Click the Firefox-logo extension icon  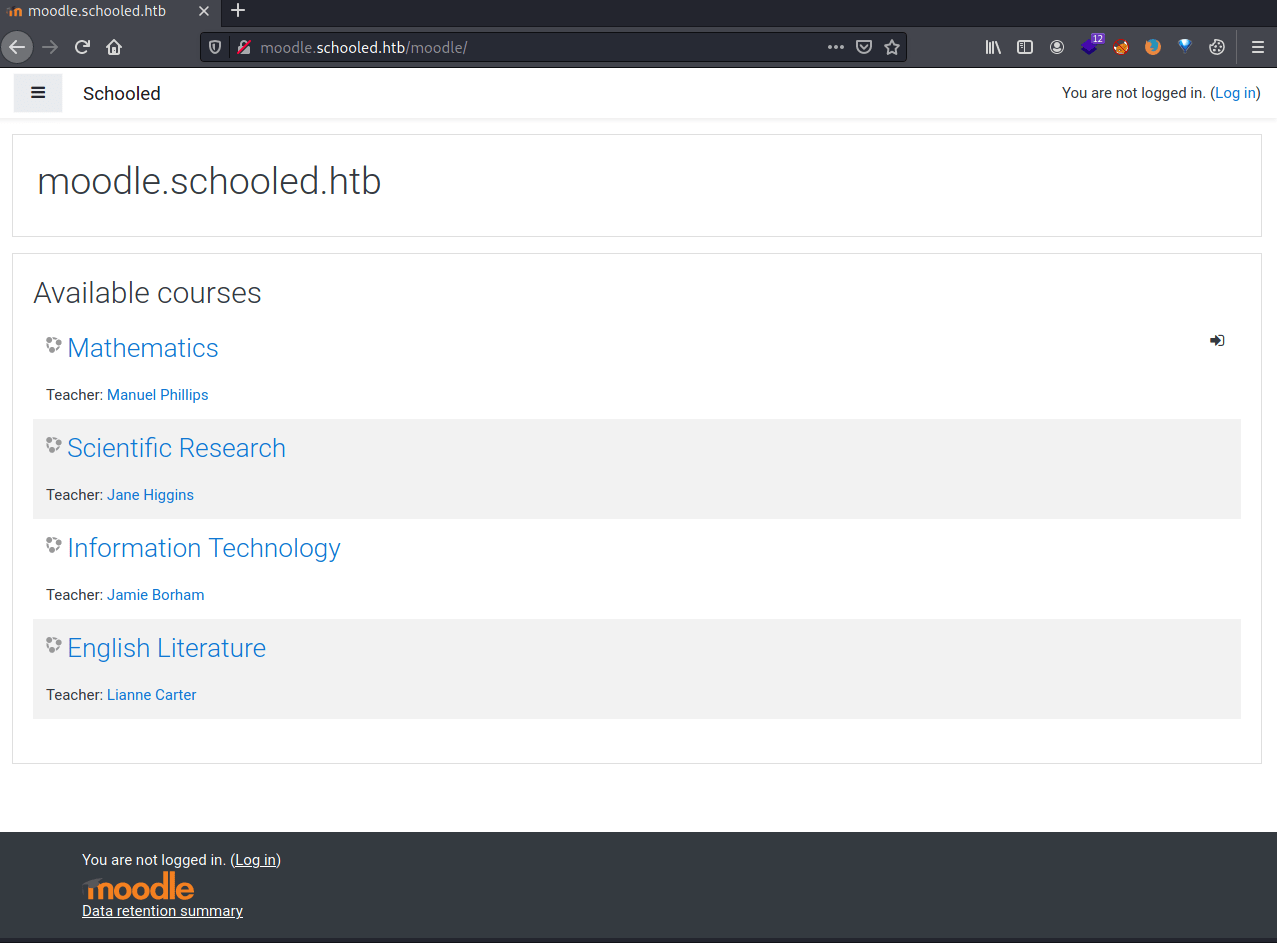click(x=1153, y=47)
